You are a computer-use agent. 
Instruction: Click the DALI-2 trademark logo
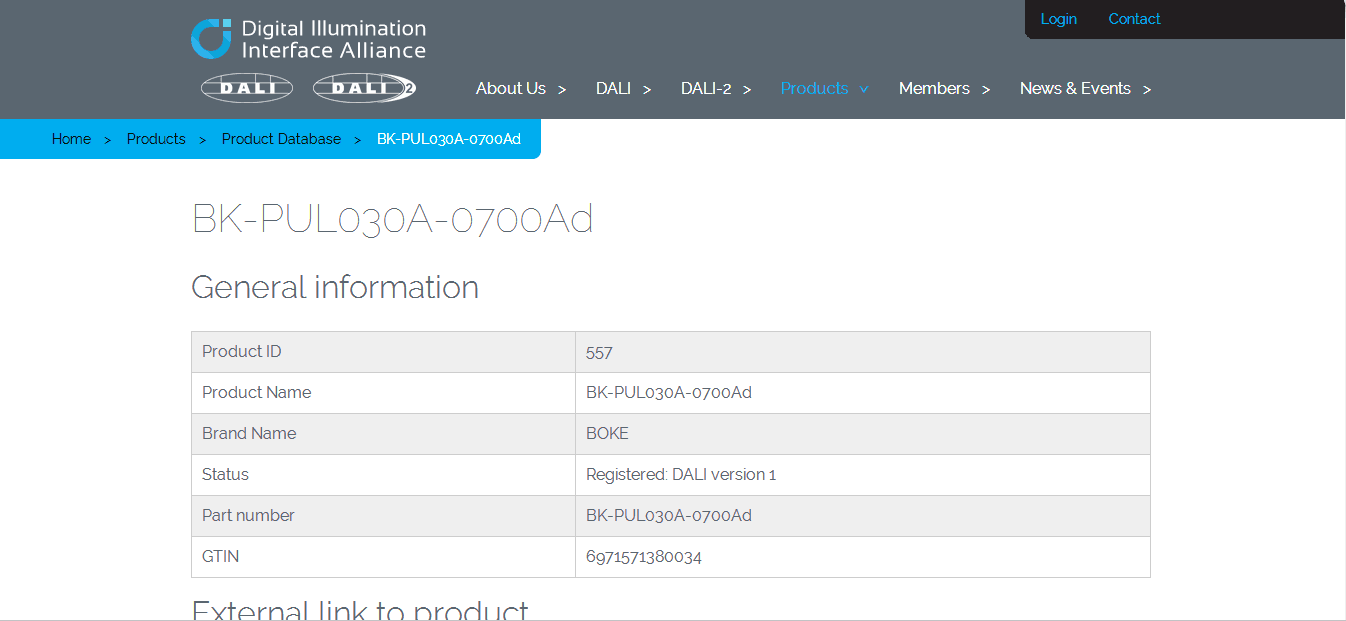tap(365, 88)
